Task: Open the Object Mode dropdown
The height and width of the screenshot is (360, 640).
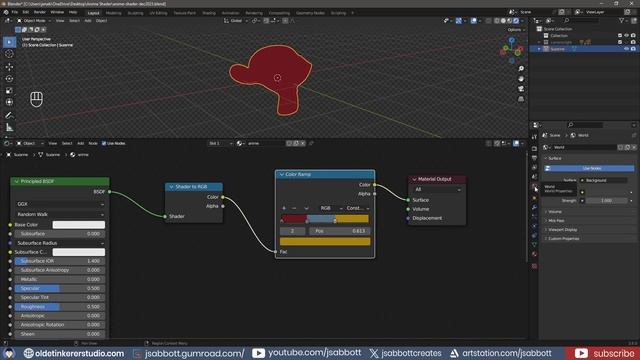Action: coord(33,21)
